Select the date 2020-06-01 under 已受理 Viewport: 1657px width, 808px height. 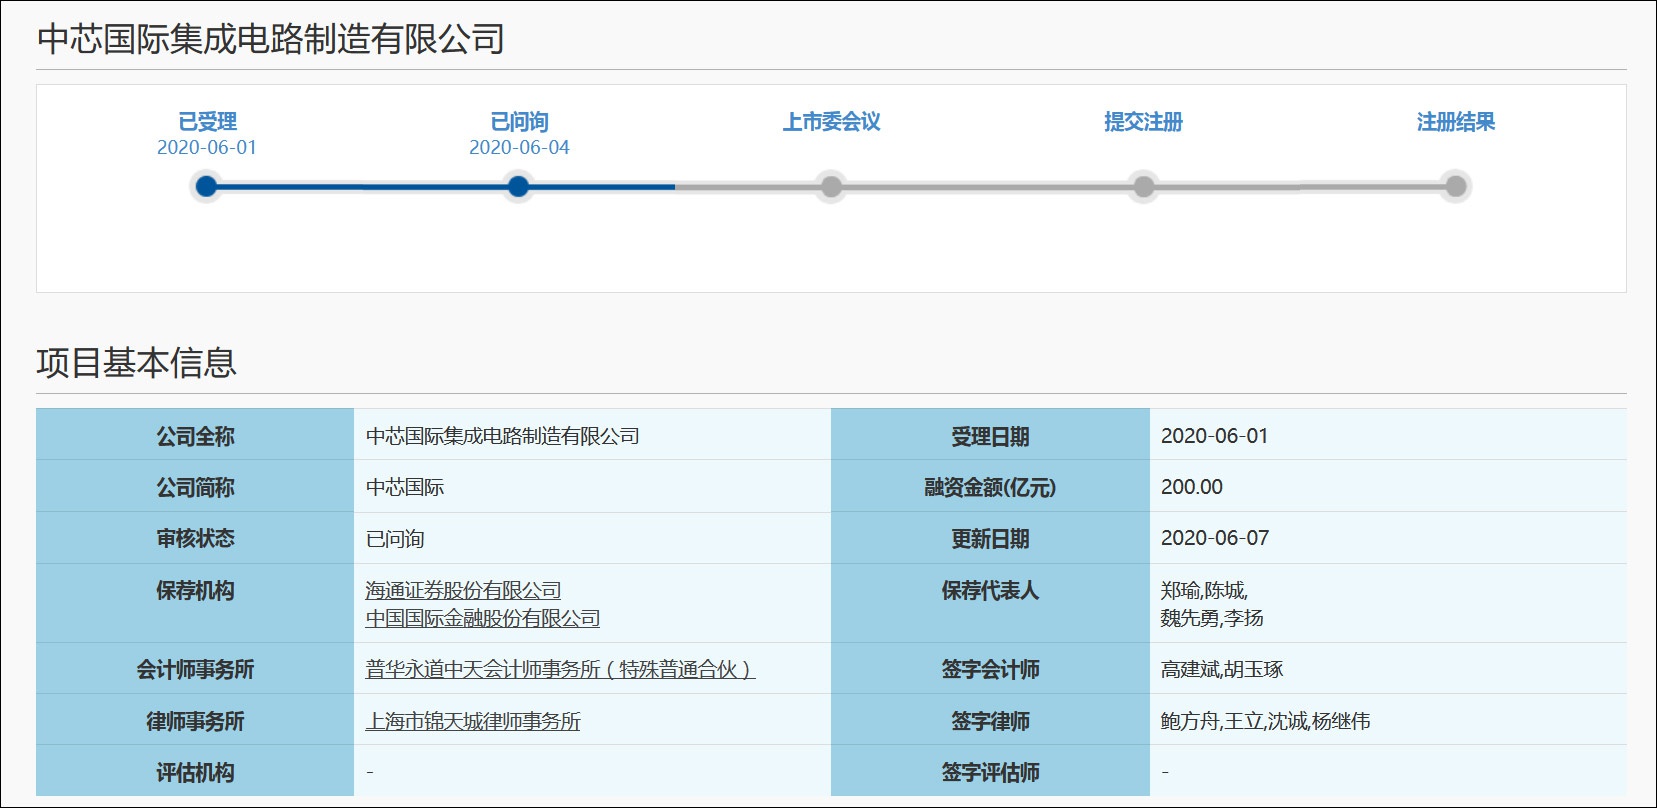click(207, 148)
